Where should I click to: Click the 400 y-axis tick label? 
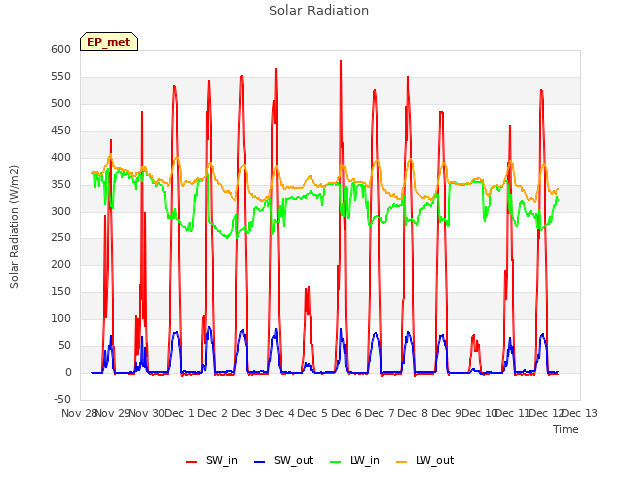[61, 157]
